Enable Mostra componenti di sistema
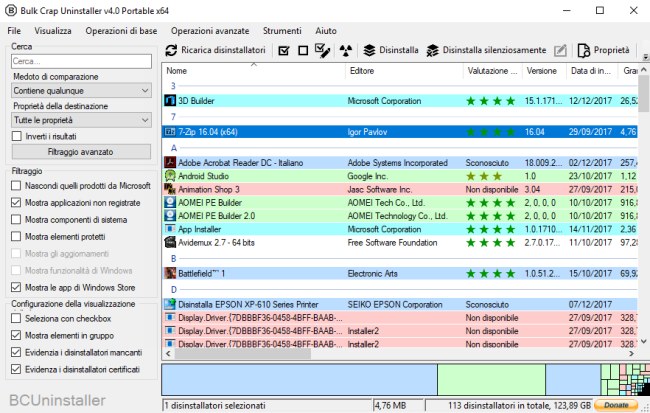This screenshot has height=413, width=650. (x=16, y=219)
